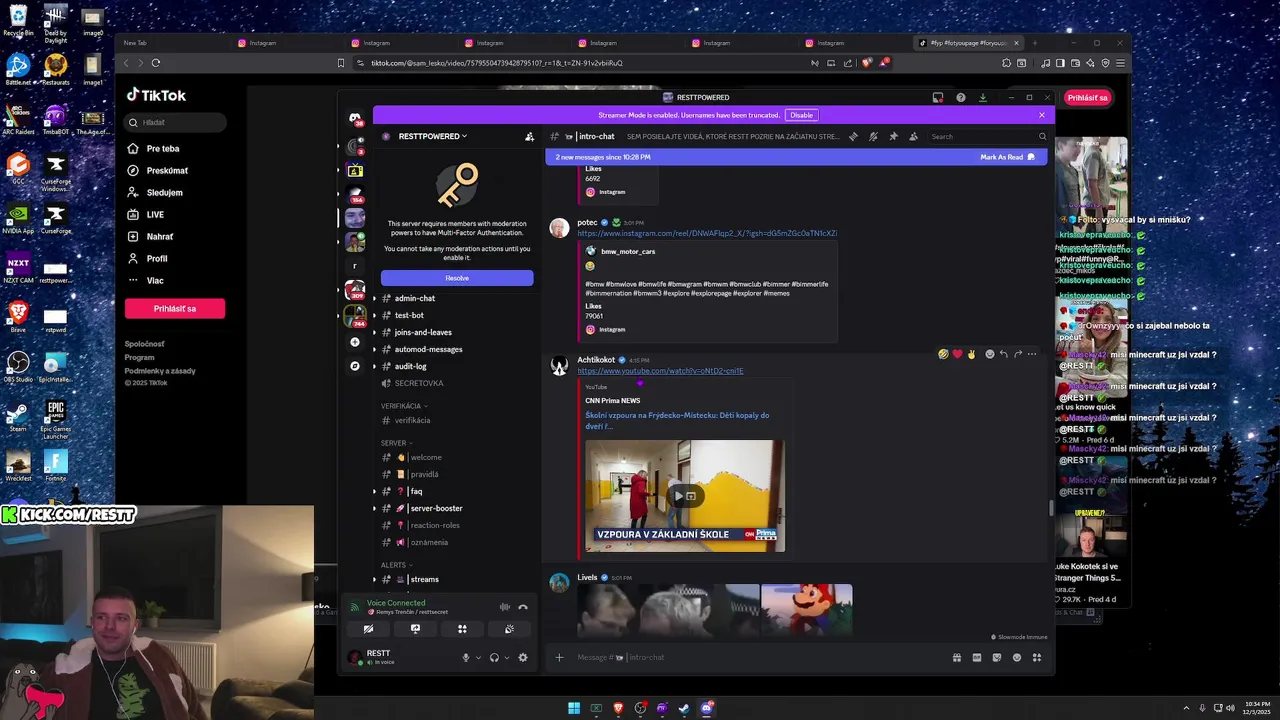Open the Threads icon in channel header
Viewport: 1280px width, 720px height.
[853, 136]
